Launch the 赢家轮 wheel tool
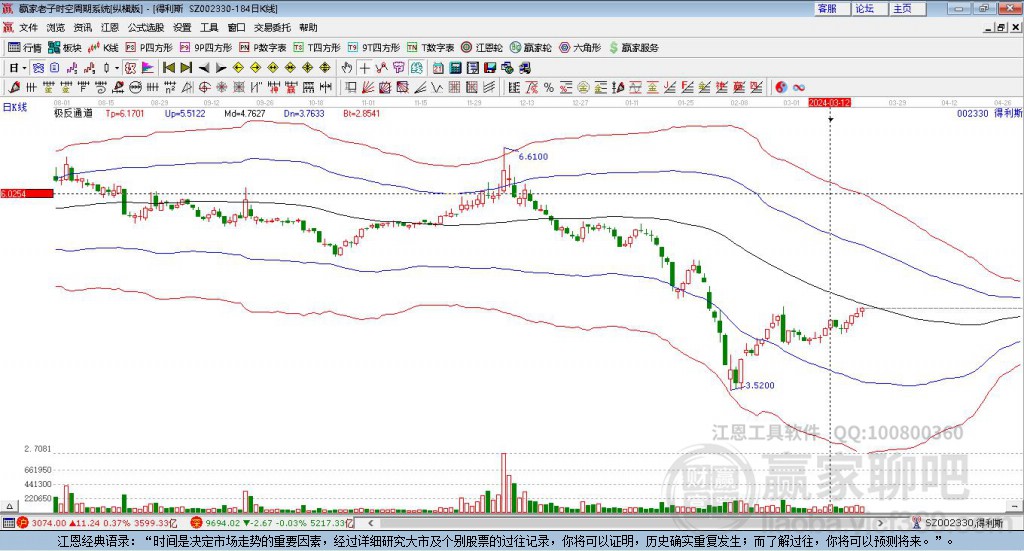The height and width of the screenshot is (551, 1024). (x=530, y=48)
